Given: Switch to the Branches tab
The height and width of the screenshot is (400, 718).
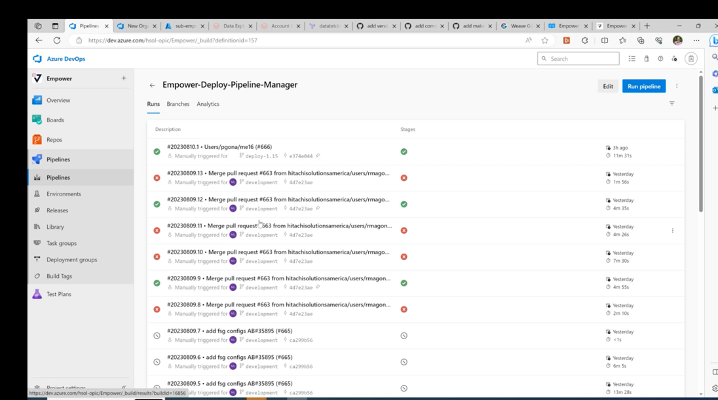Looking at the screenshot, I should (x=178, y=104).
